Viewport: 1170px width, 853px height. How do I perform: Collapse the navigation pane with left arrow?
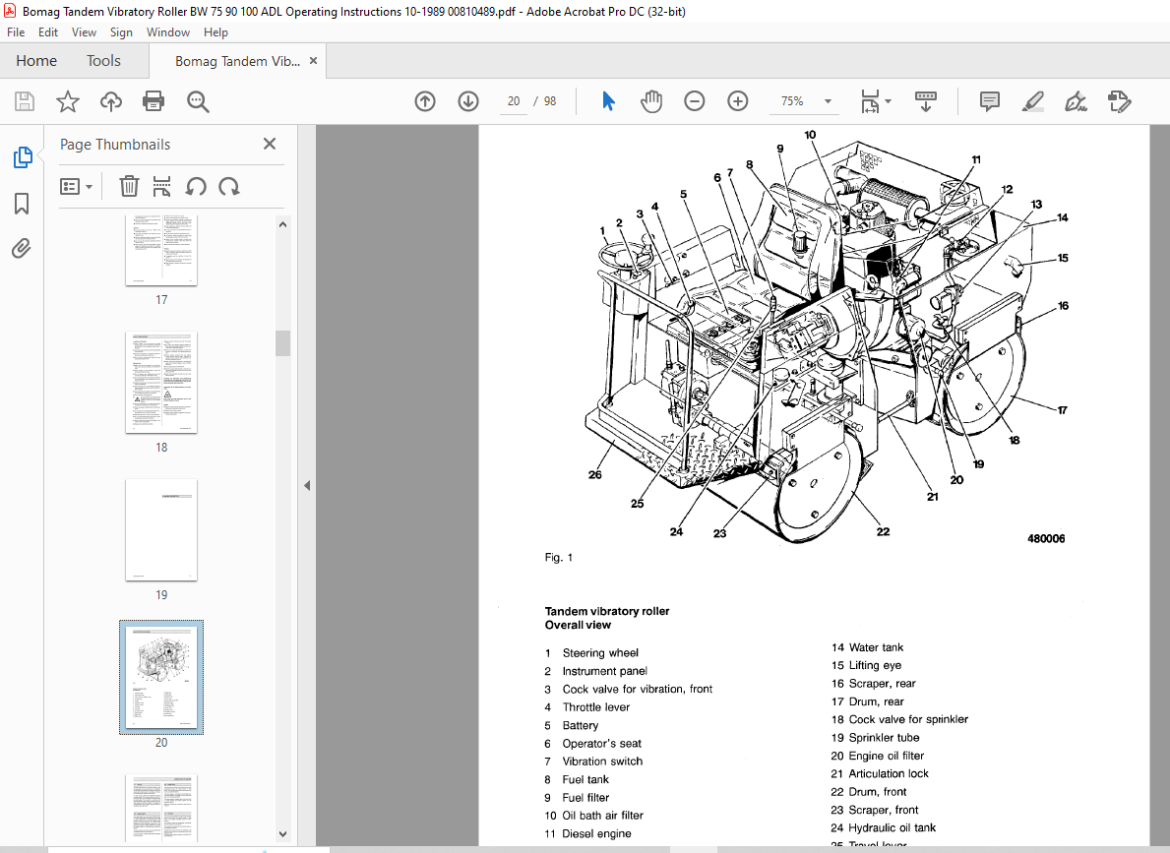click(307, 485)
